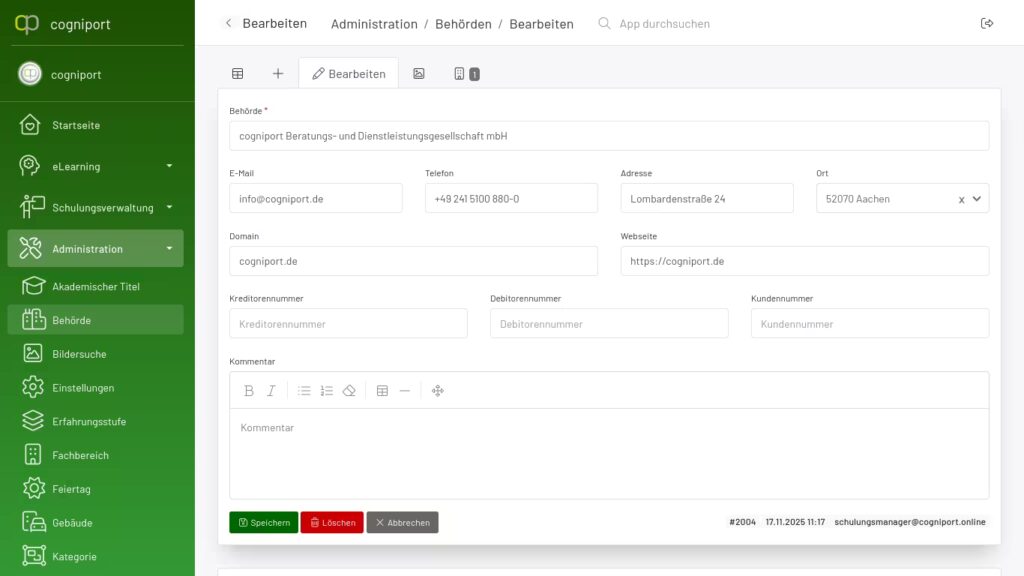Insert numbered list in Kommentar editor
1024x576 pixels.
click(x=327, y=391)
